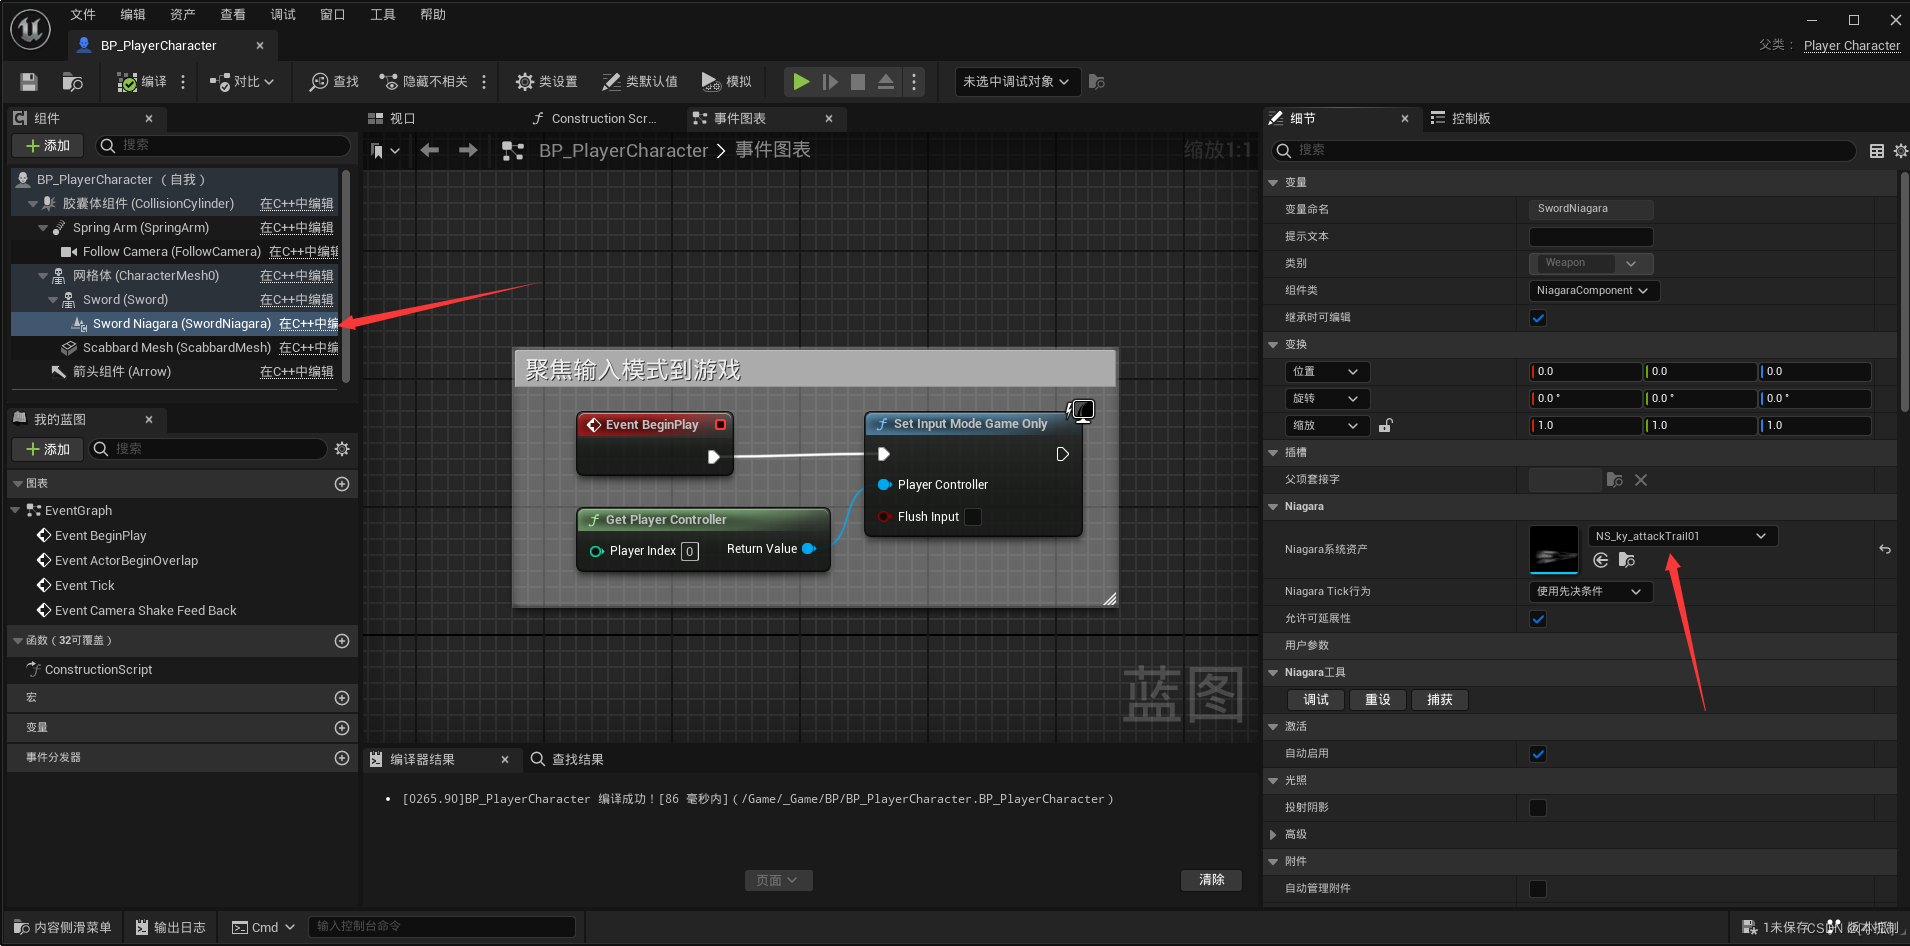
Task: Clear compiler results with 清除
Action: [x=1212, y=880]
